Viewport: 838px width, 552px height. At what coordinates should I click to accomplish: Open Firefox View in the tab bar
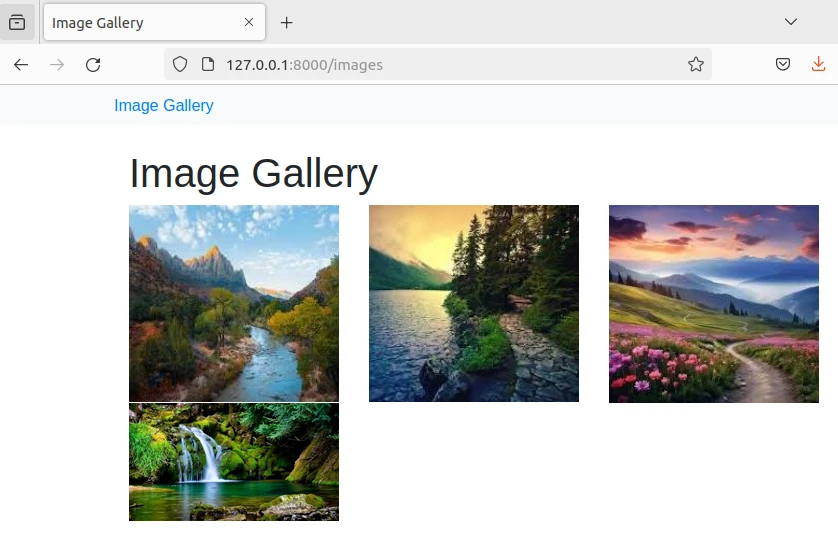click(x=17, y=22)
